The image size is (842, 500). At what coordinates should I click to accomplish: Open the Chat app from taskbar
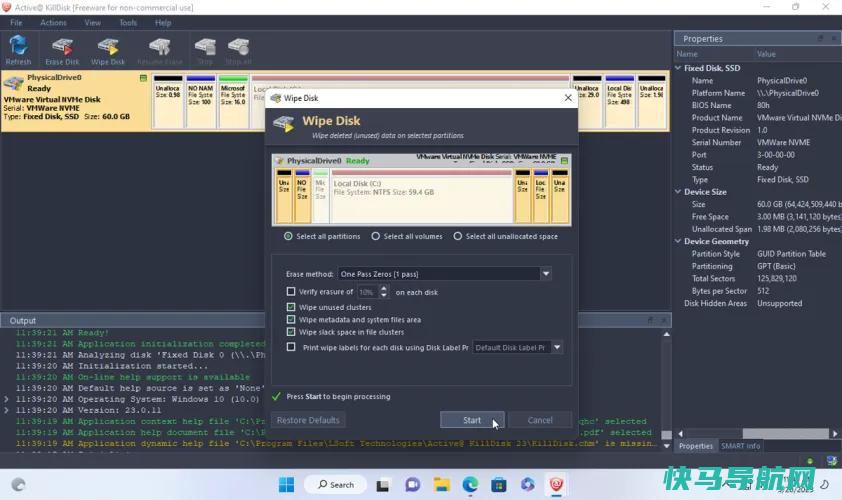[412, 484]
